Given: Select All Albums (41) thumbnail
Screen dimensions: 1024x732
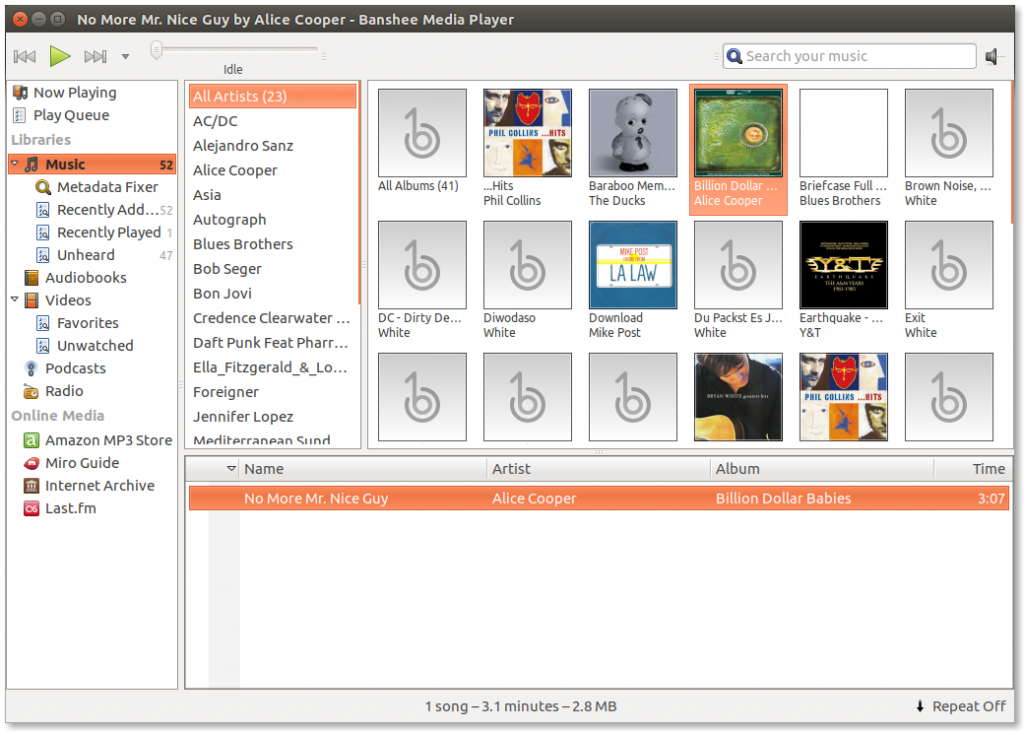Looking at the screenshot, I should (422, 133).
